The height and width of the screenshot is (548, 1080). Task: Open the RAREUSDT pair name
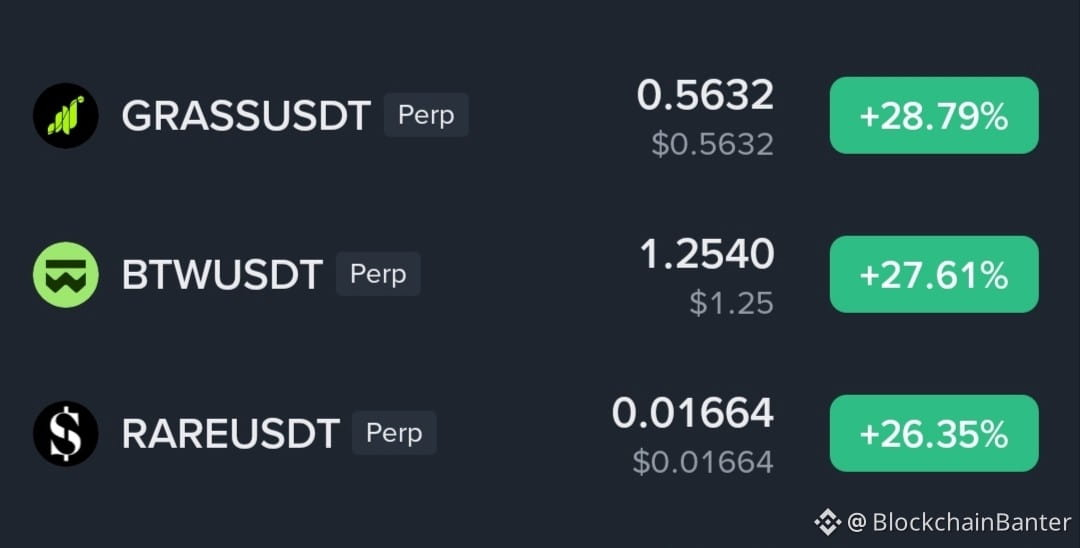pos(230,434)
